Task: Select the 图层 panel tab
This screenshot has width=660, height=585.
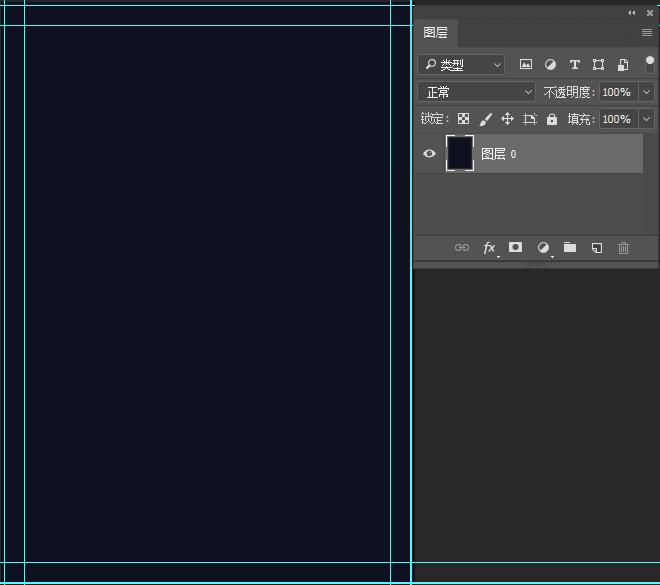Action: 435,33
